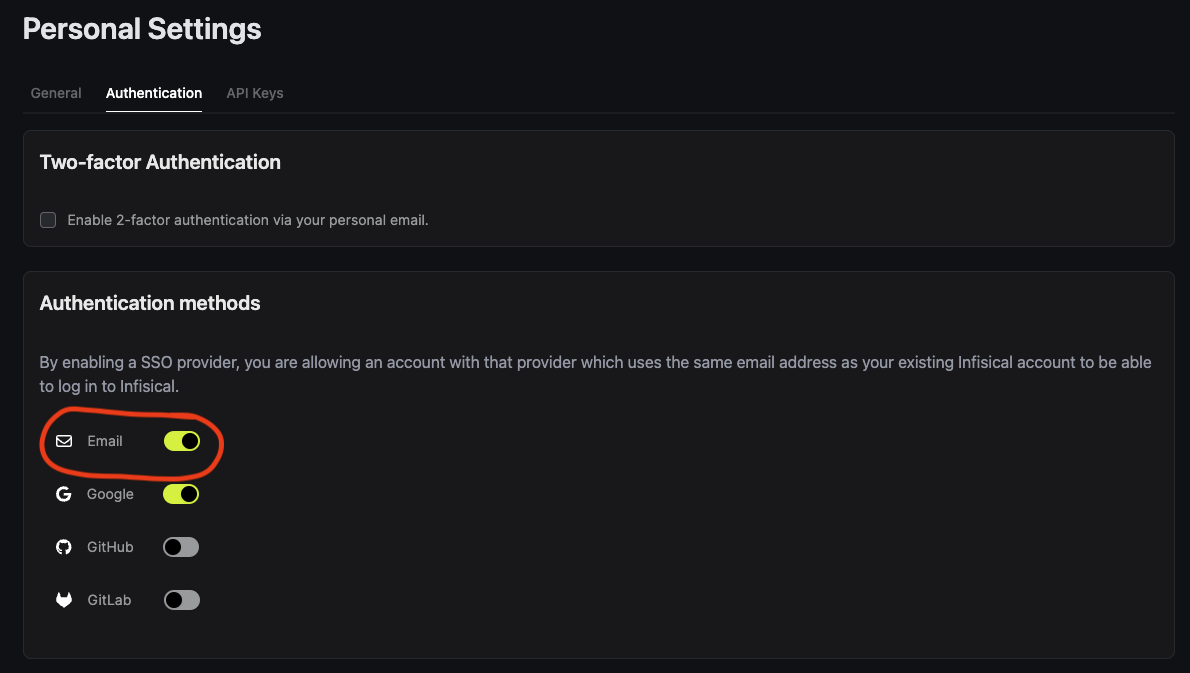
Task: Click the Personal Settings page heading
Action: [x=142, y=29]
